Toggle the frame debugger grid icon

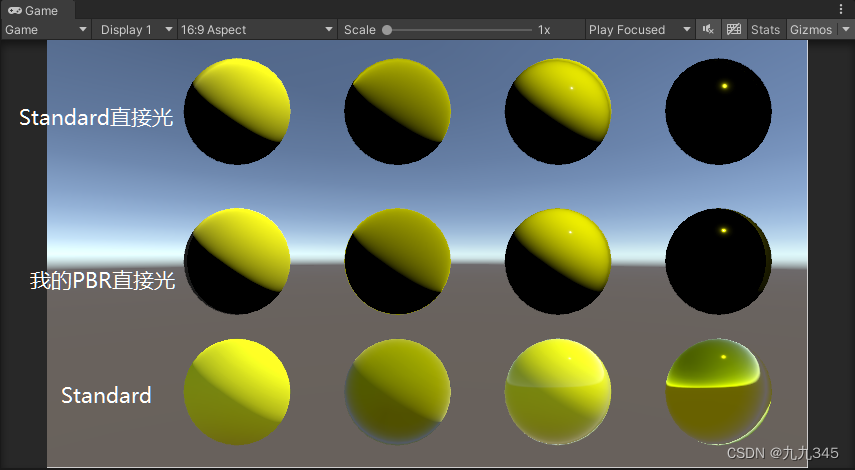click(734, 29)
